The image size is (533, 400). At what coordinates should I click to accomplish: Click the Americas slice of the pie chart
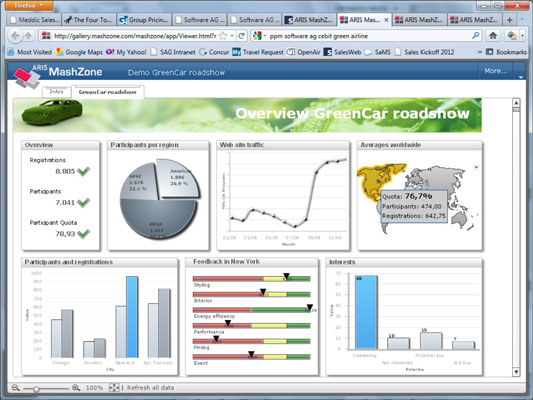tap(178, 178)
